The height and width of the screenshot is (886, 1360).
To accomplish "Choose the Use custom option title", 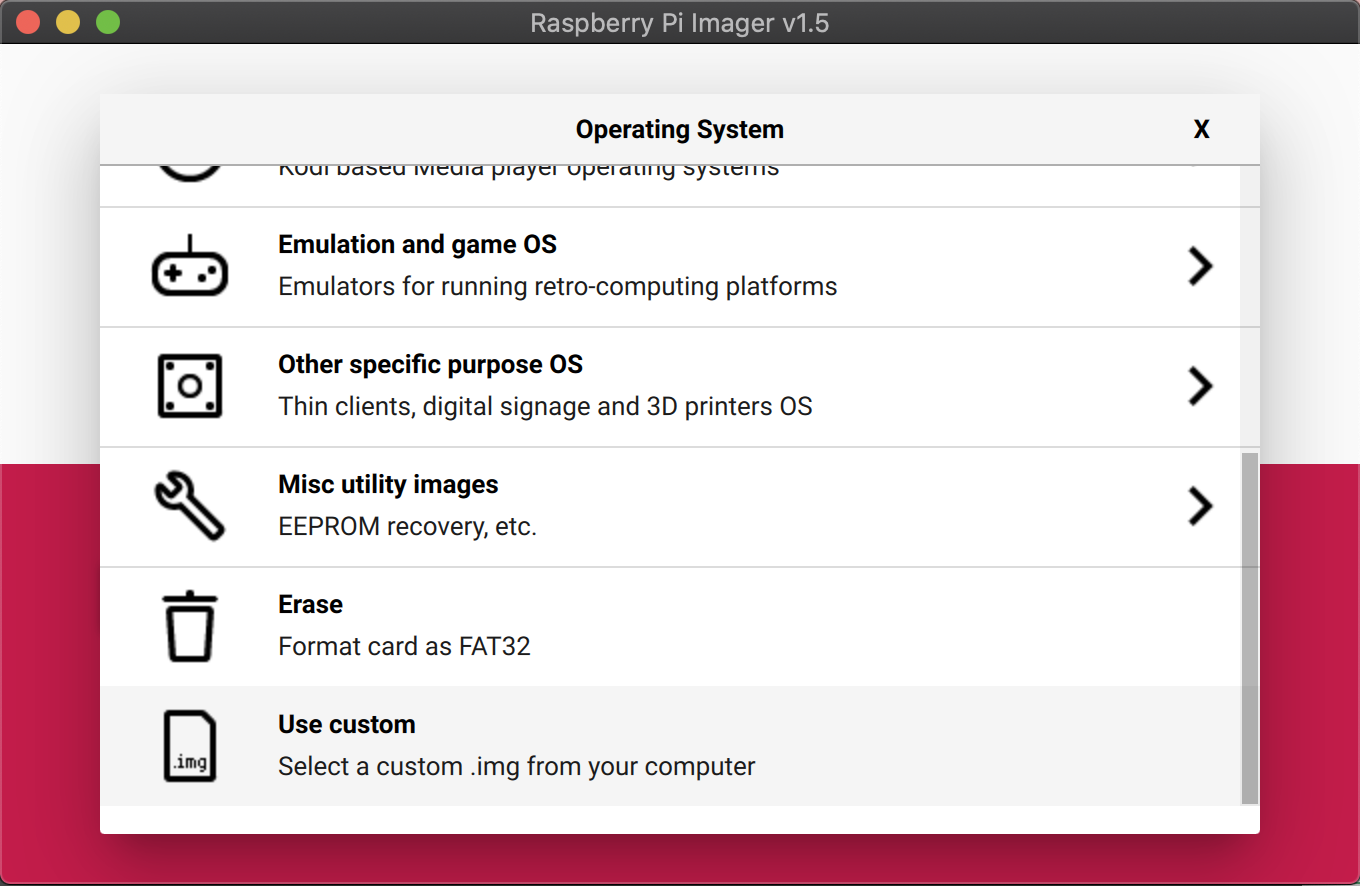I will (347, 725).
